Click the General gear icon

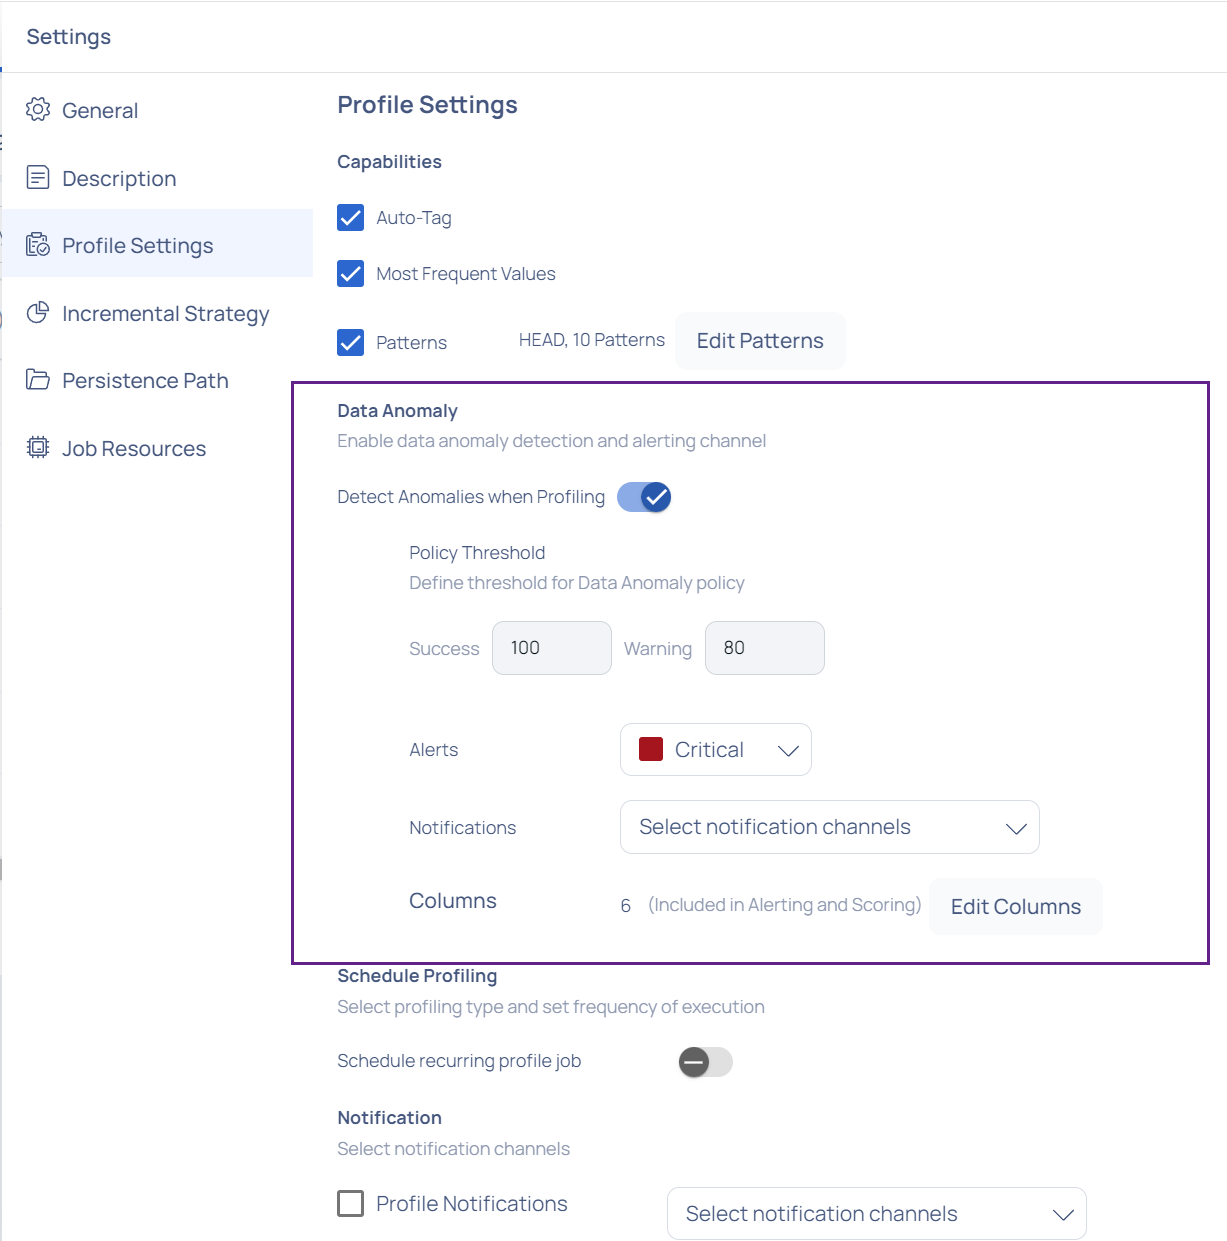38,110
